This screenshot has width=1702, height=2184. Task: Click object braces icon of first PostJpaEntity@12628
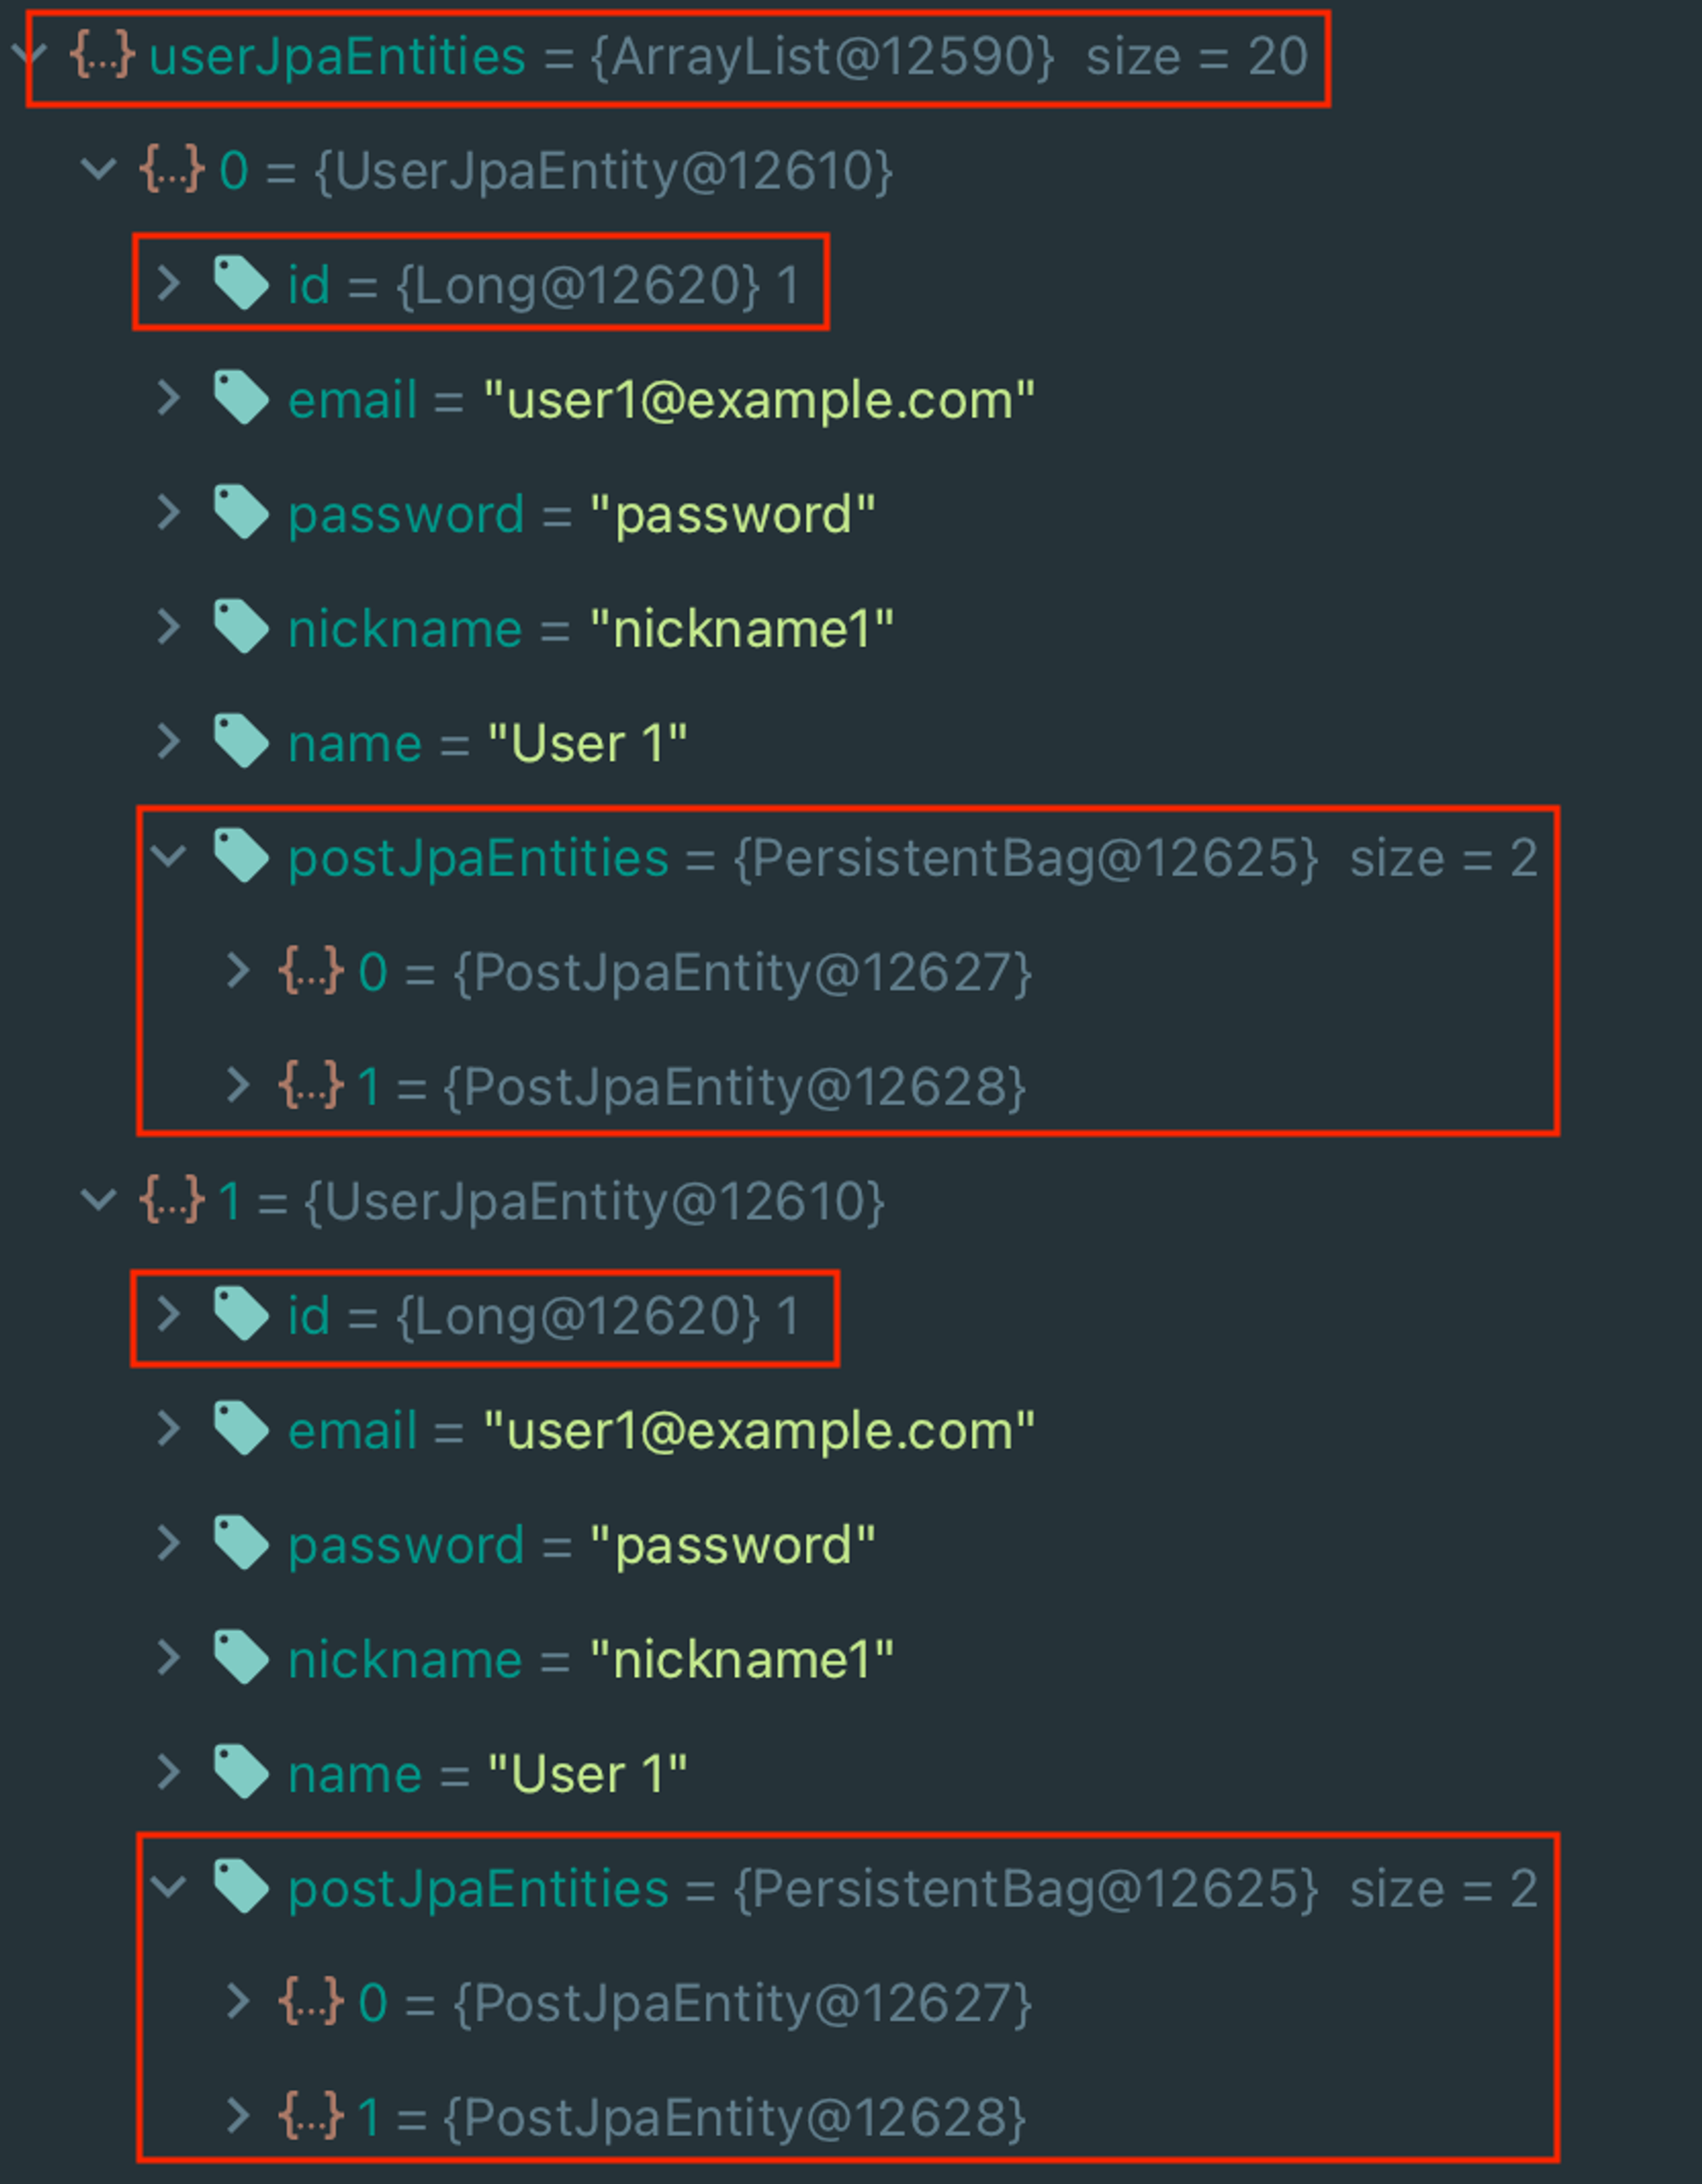(x=311, y=1085)
